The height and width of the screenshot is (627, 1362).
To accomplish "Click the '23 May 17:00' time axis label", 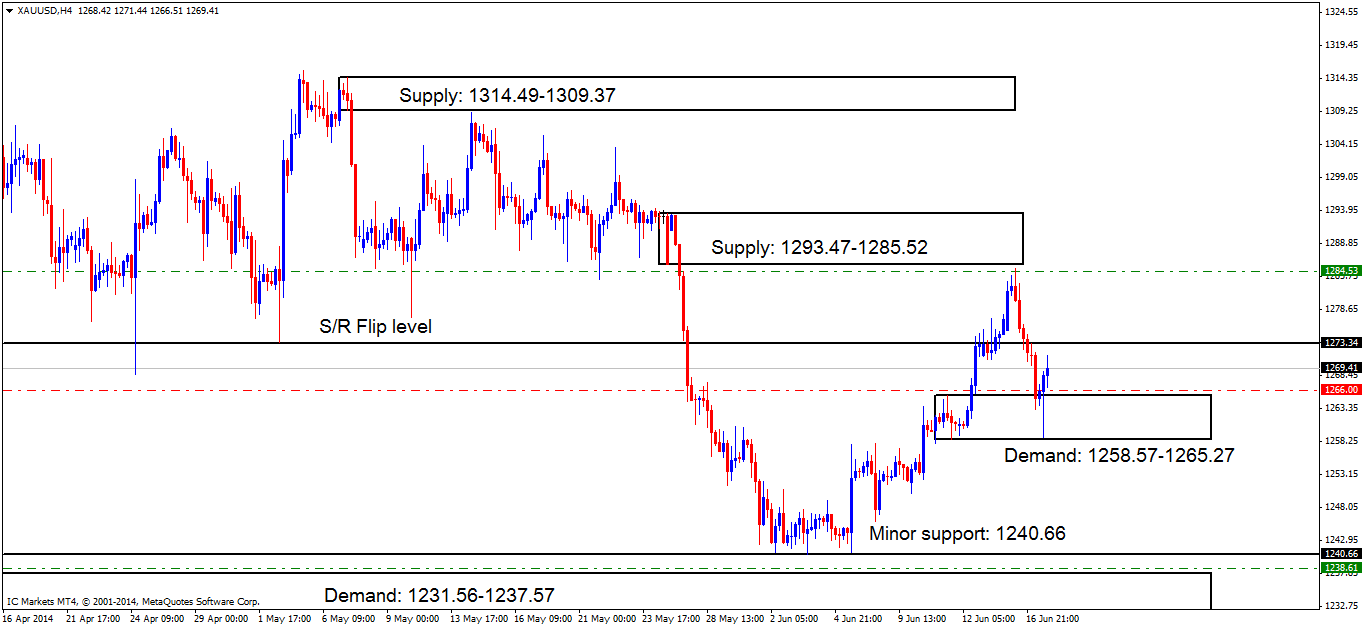I will click(x=670, y=619).
